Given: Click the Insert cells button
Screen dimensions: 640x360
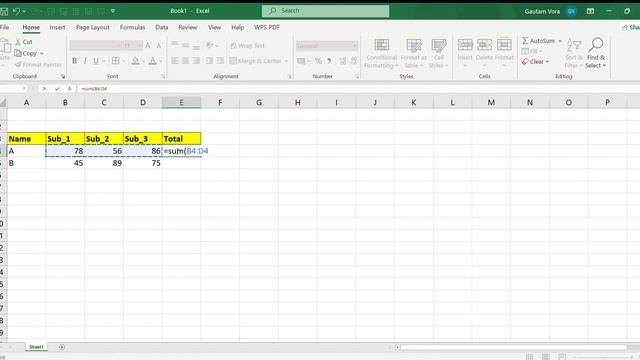Looking at the screenshot, I should 465,53.
